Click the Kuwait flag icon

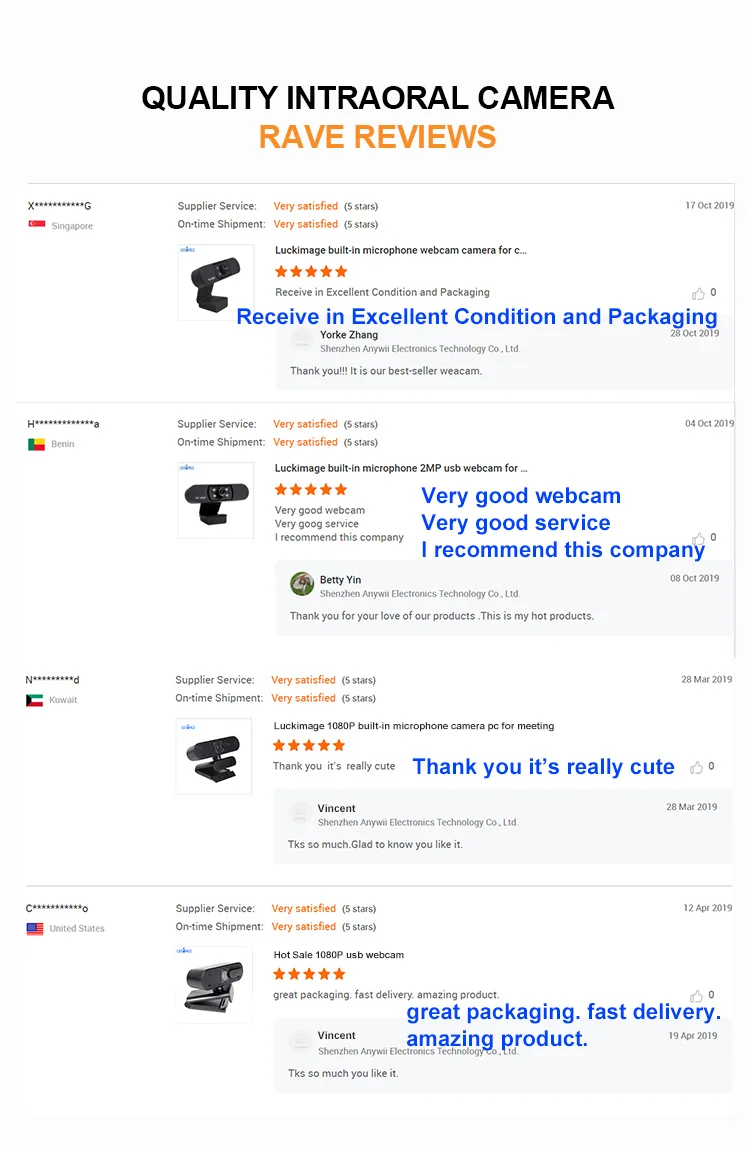click(34, 700)
